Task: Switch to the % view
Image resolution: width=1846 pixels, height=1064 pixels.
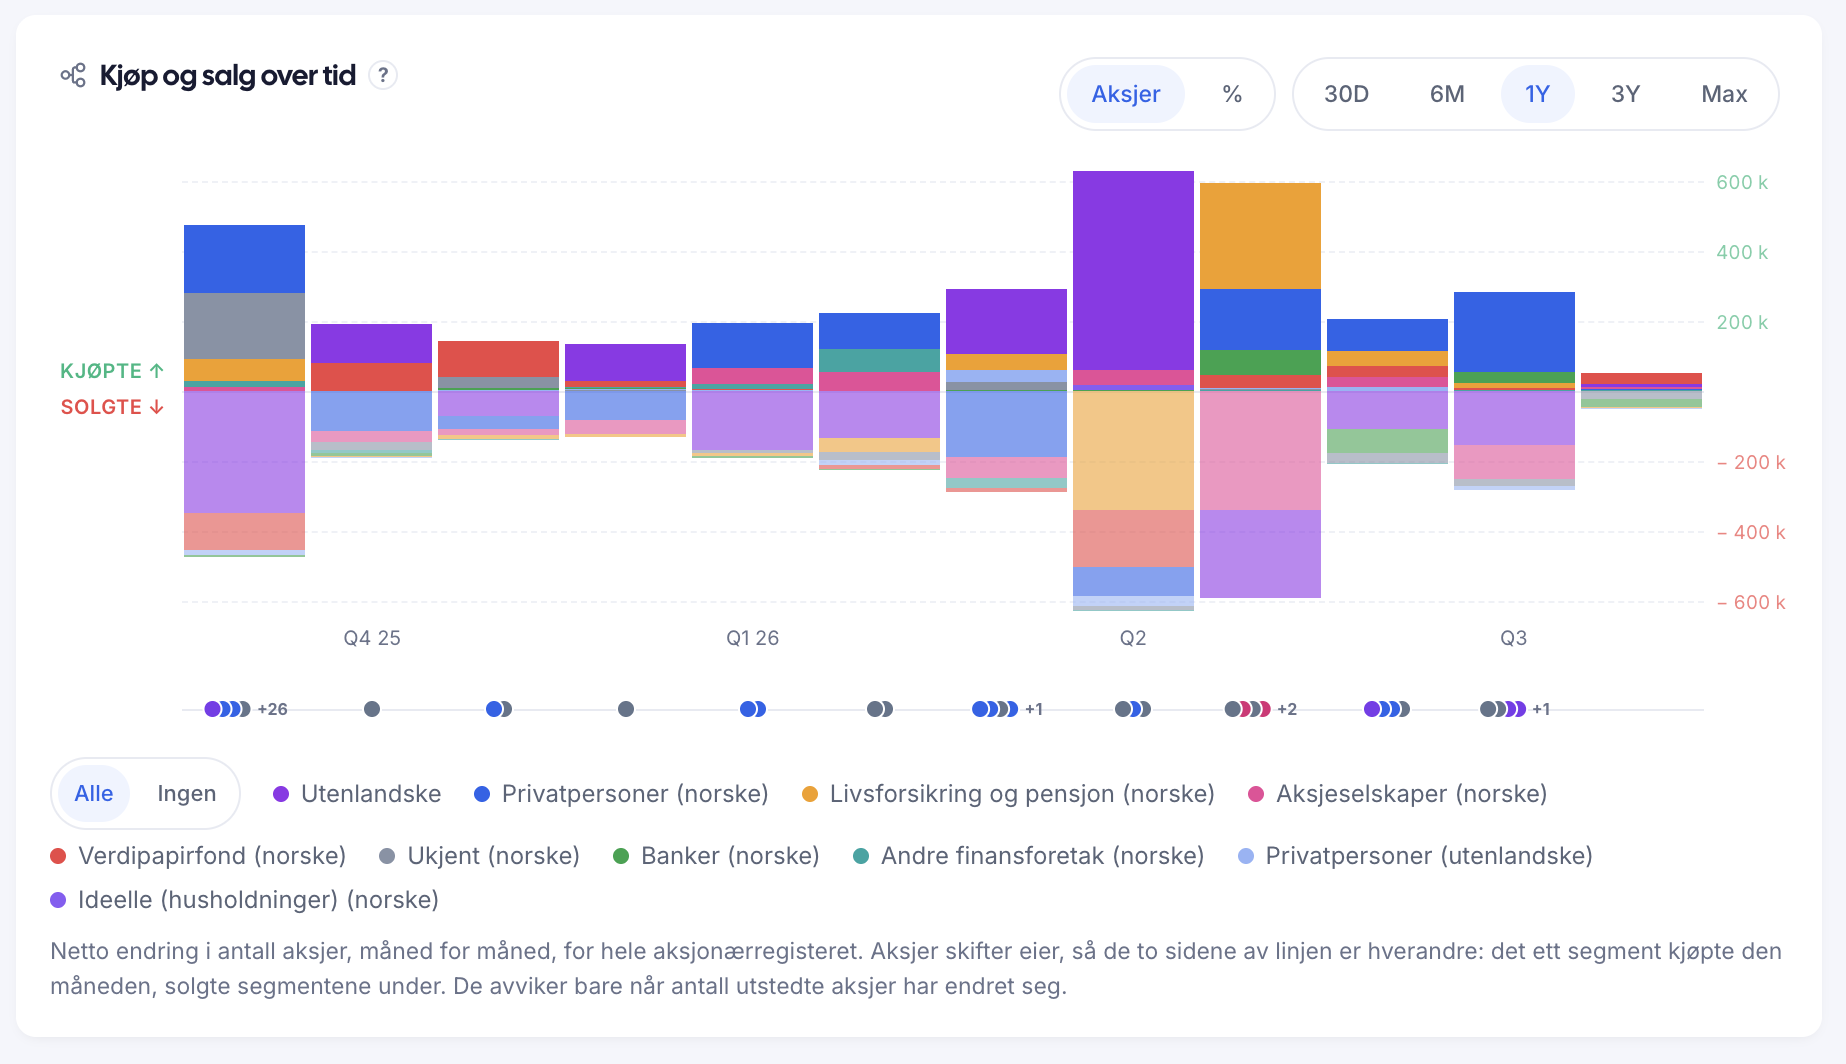Action: [1232, 94]
